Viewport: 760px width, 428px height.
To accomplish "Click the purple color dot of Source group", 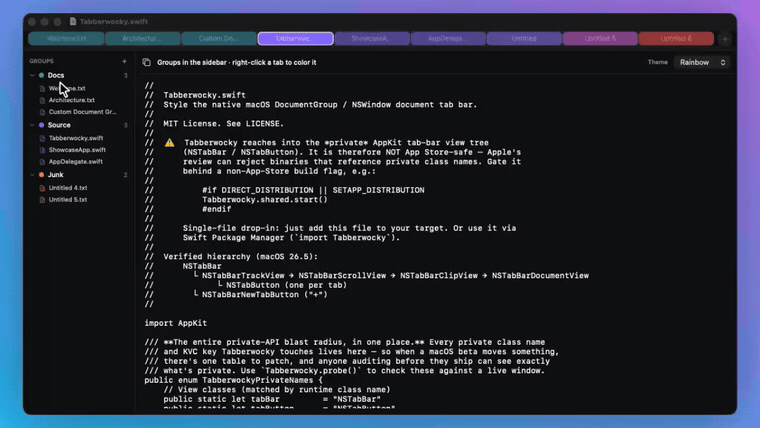I will tap(42, 125).
